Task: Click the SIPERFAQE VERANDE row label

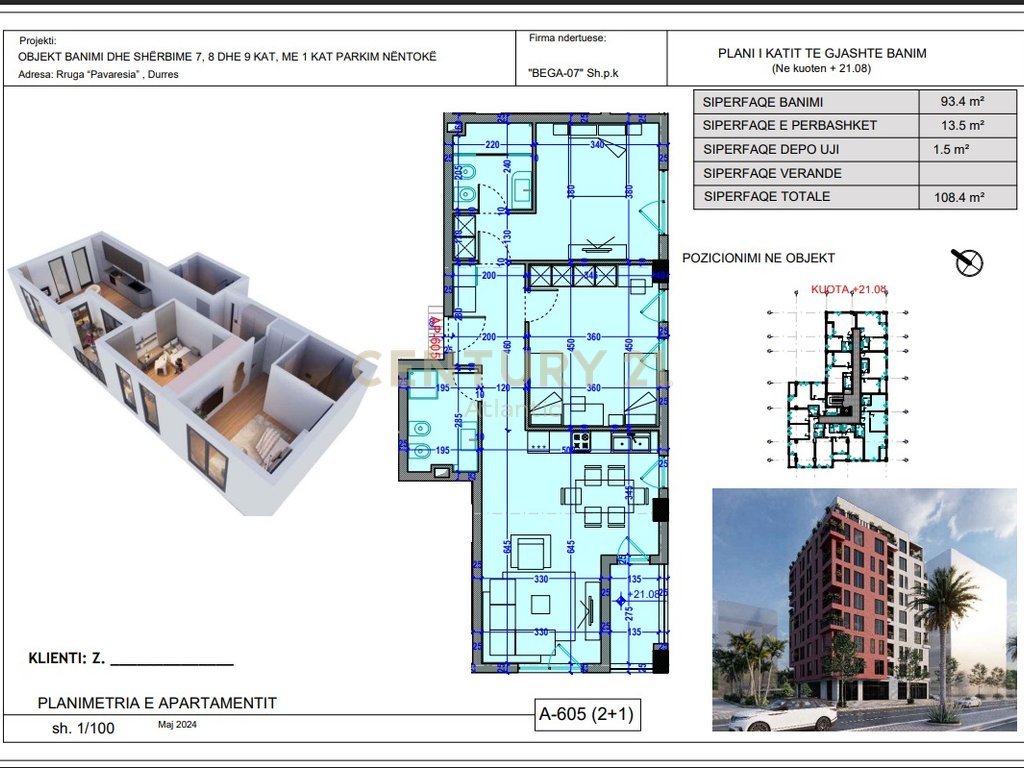Action: click(772, 173)
